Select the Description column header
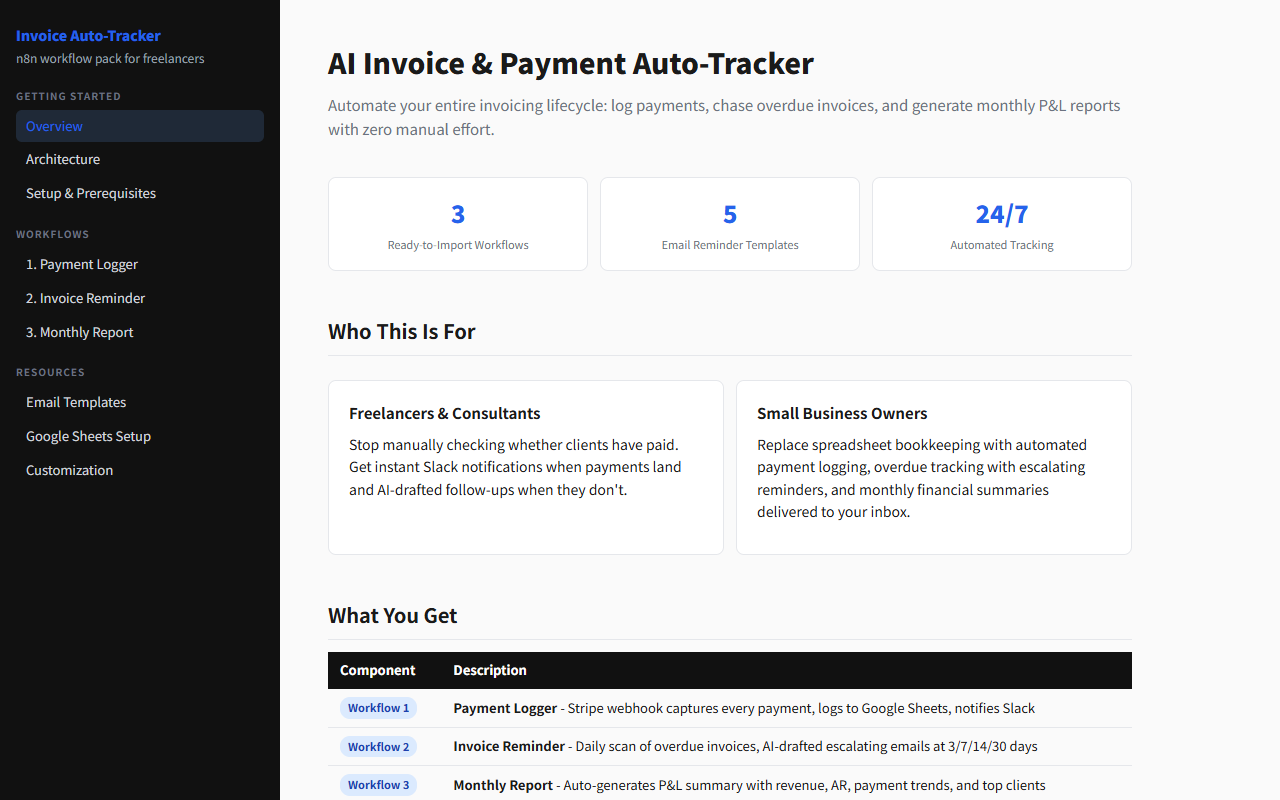The width and height of the screenshot is (1280, 800). pyautogui.click(x=490, y=670)
